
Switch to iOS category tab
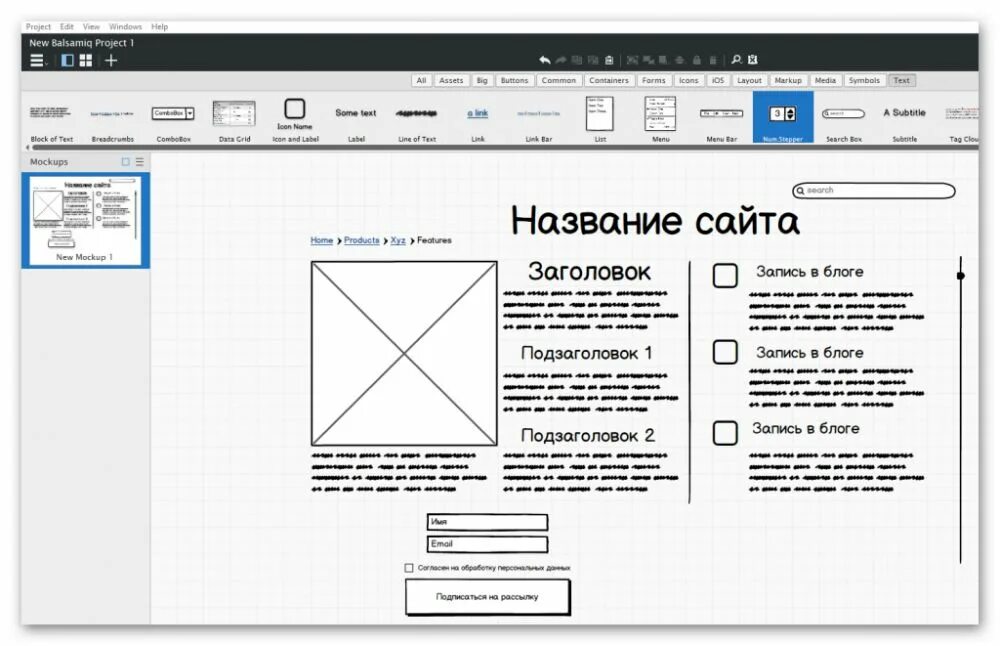click(x=717, y=80)
